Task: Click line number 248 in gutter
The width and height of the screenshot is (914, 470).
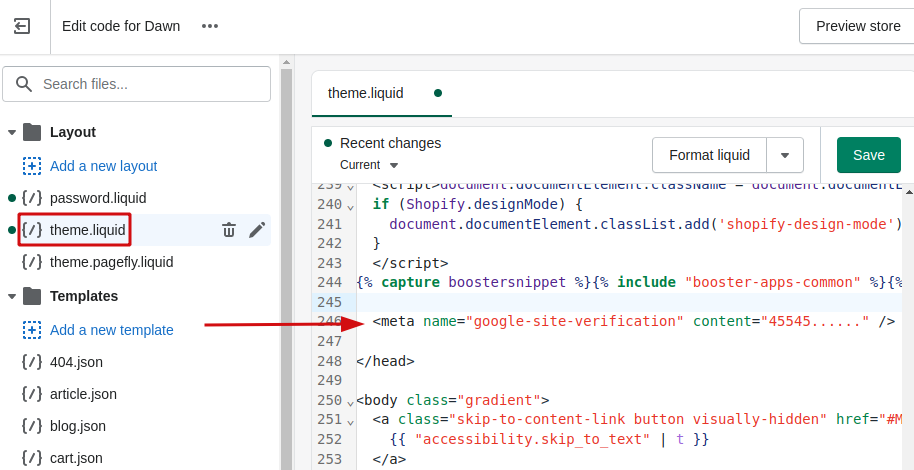Action: 330,361
